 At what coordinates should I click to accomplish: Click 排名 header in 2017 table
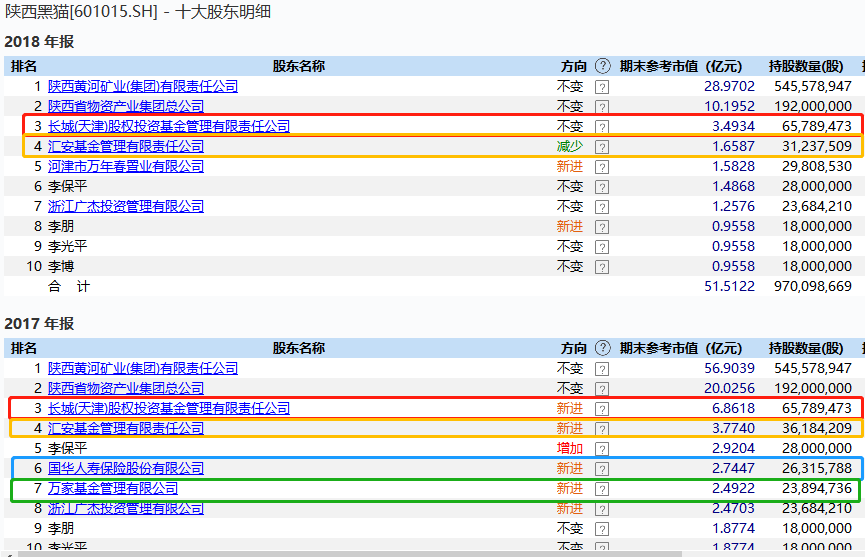(x=24, y=348)
